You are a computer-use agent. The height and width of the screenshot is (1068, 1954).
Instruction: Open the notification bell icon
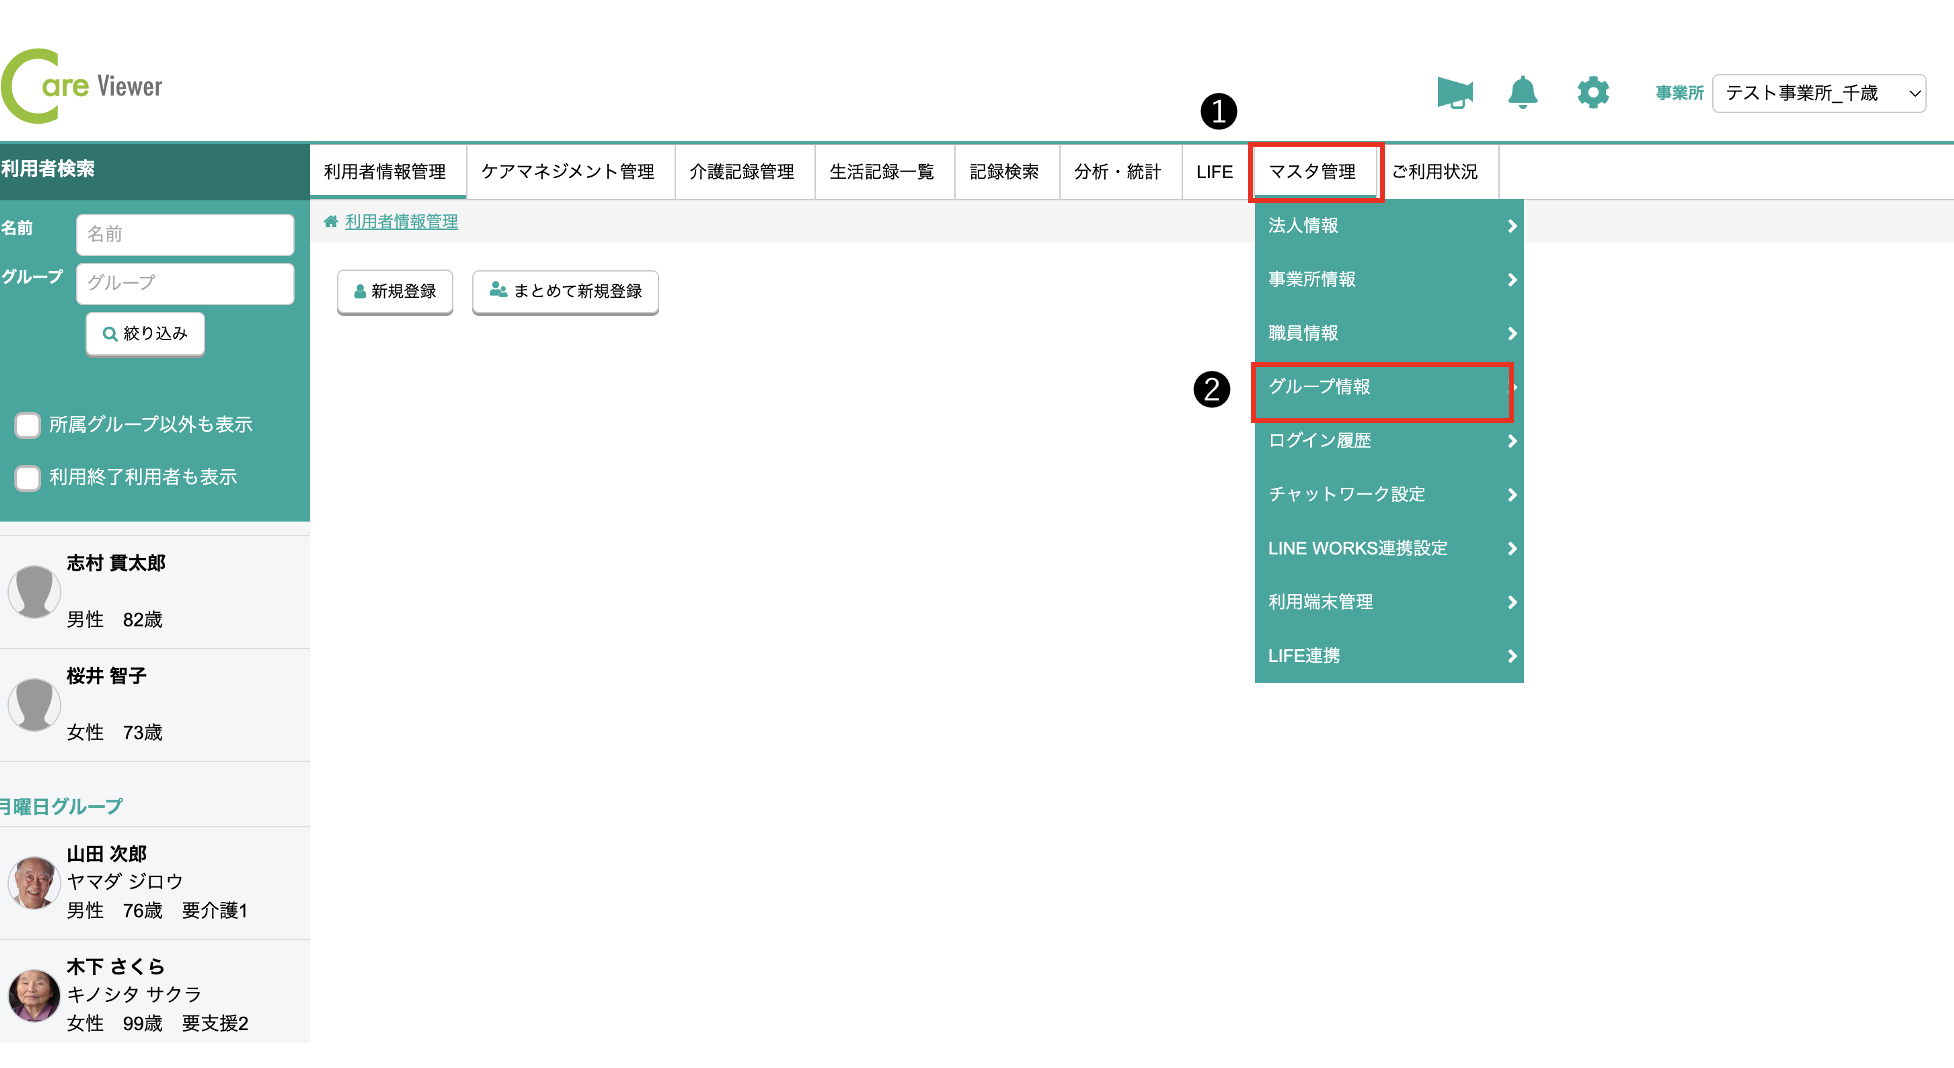click(x=1522, y=93)
